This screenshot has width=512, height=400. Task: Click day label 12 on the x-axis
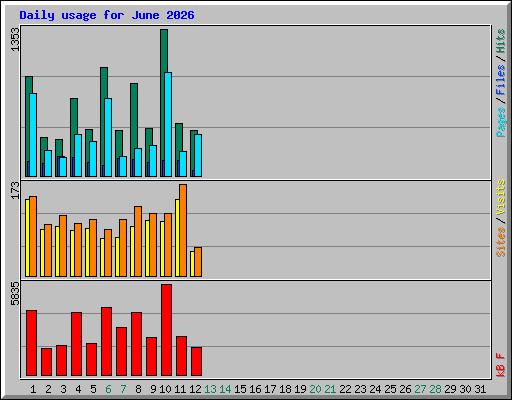click(195, 389)
